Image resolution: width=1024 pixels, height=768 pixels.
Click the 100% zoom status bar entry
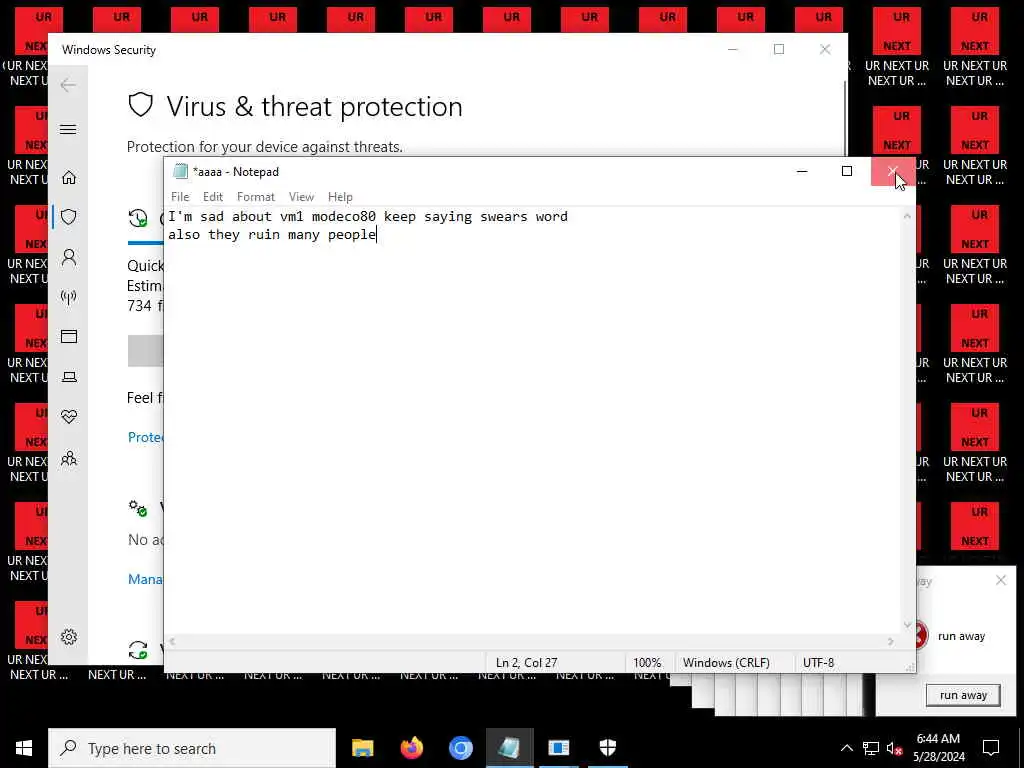(x=647, y=662)
